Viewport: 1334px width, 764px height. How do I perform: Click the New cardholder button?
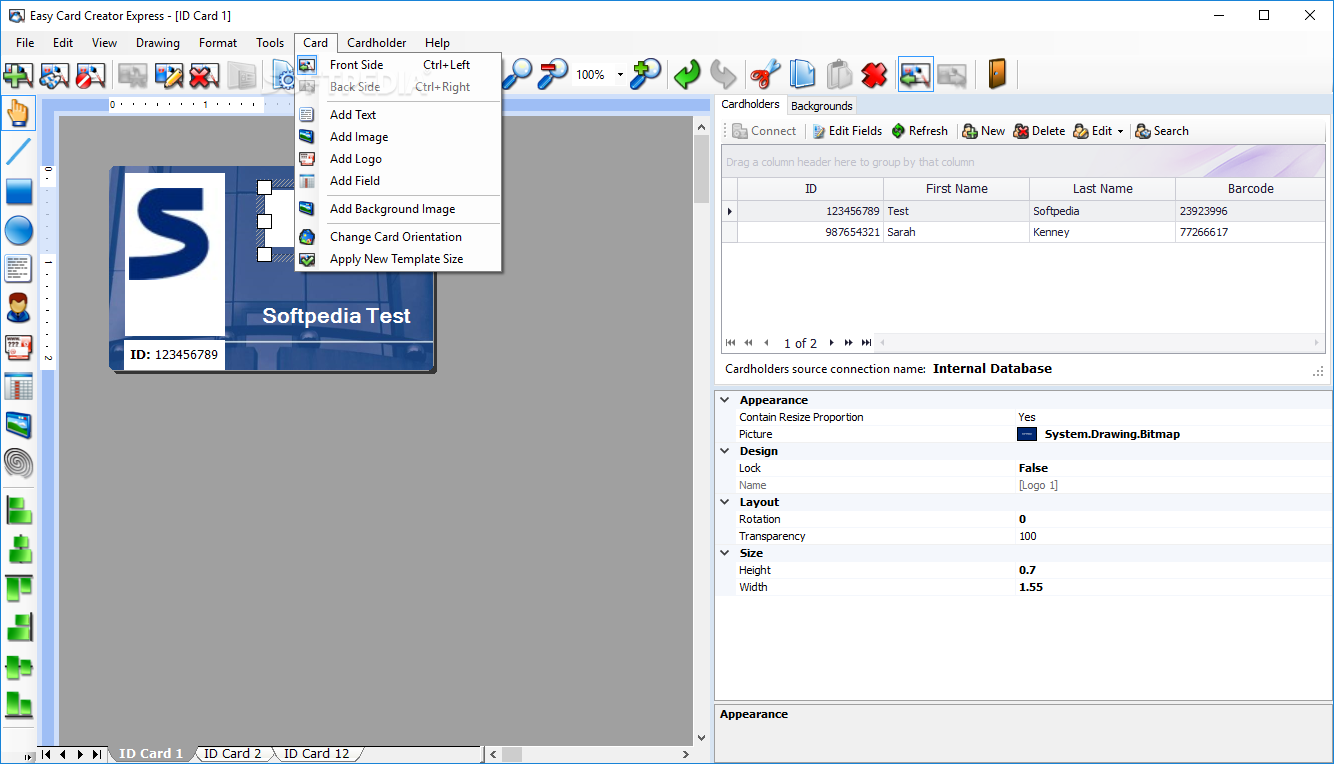[x=983, y=131]
